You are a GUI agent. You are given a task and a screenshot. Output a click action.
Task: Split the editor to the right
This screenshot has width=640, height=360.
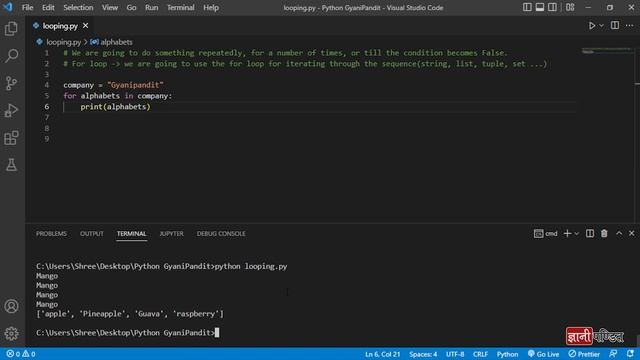(615, 25)
